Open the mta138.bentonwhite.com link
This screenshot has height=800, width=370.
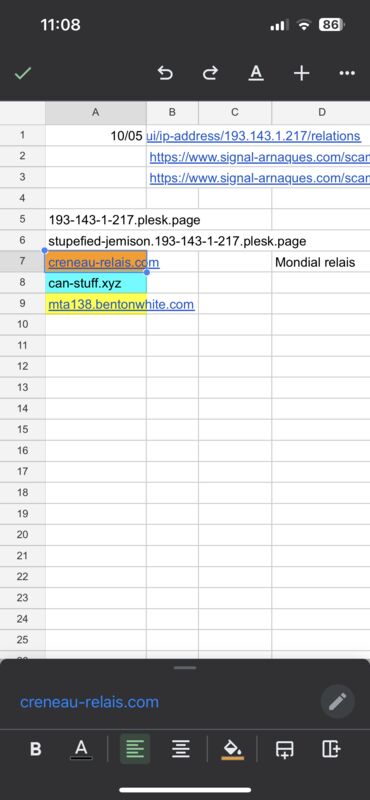point(121,305)
